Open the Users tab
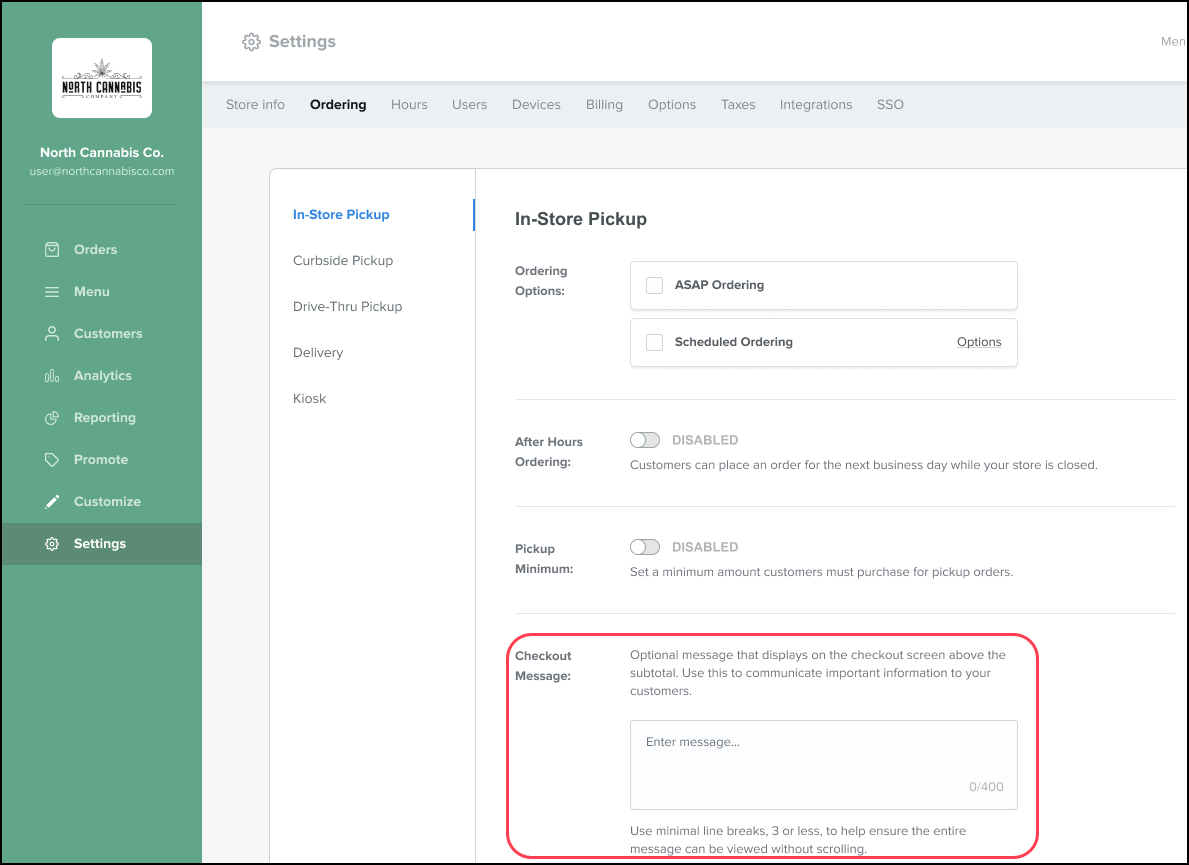The image size is (1189, 865). pyautogui.click(x=469, y=105)
